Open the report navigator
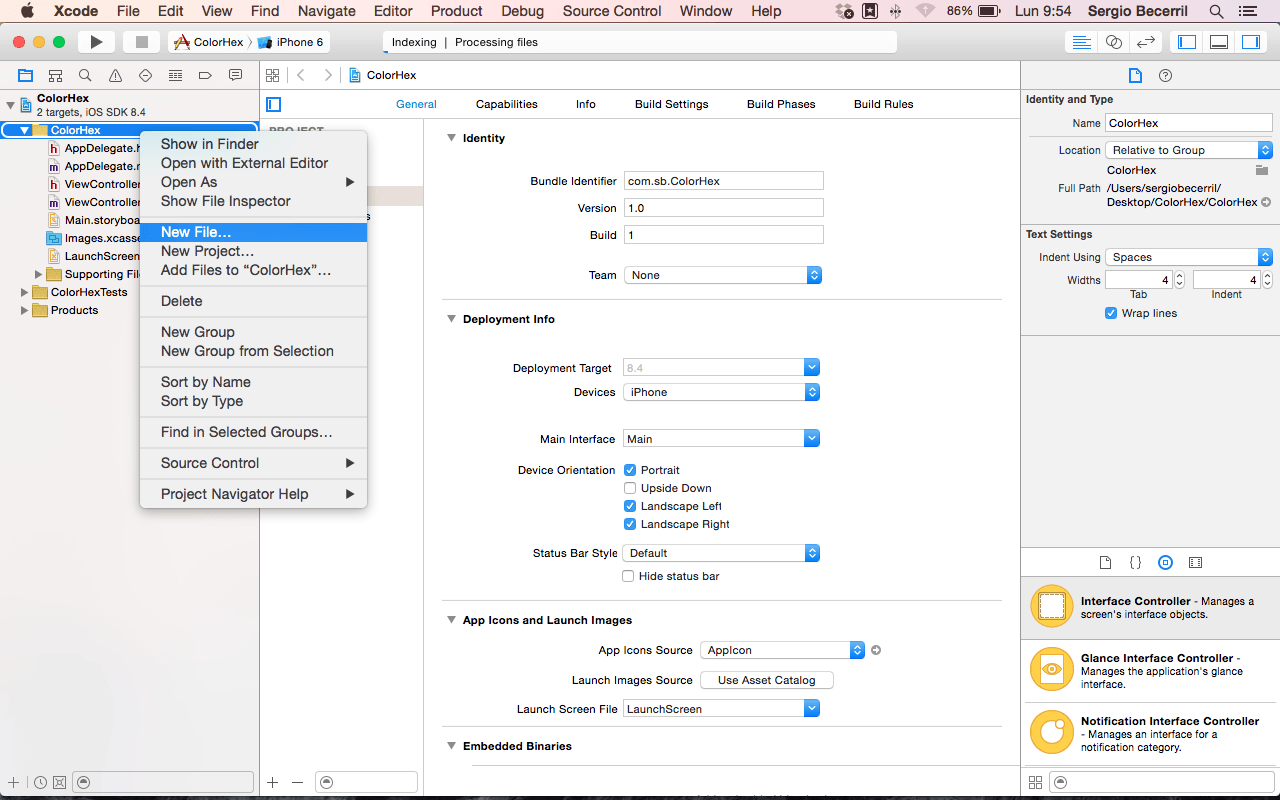This screenshot has width=1280, height=800. 235,75
